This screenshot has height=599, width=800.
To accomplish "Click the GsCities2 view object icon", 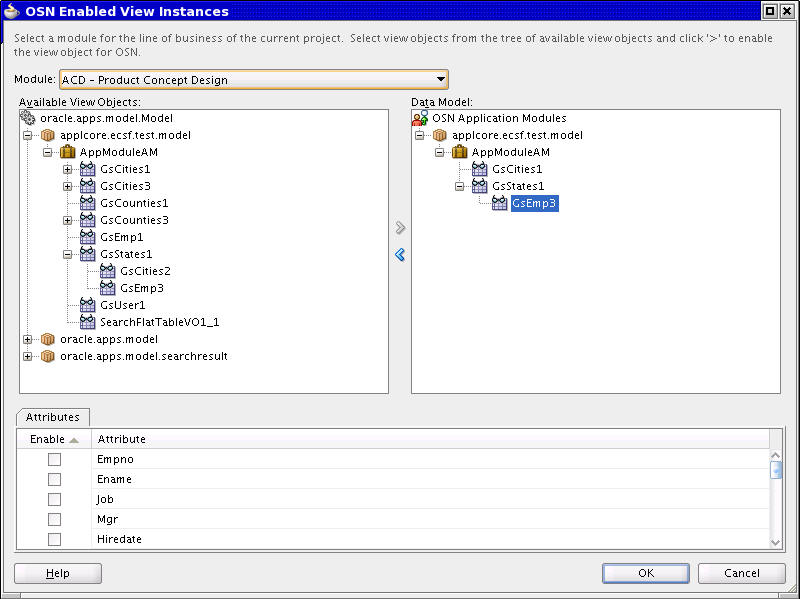I will [x=107, y=271].
